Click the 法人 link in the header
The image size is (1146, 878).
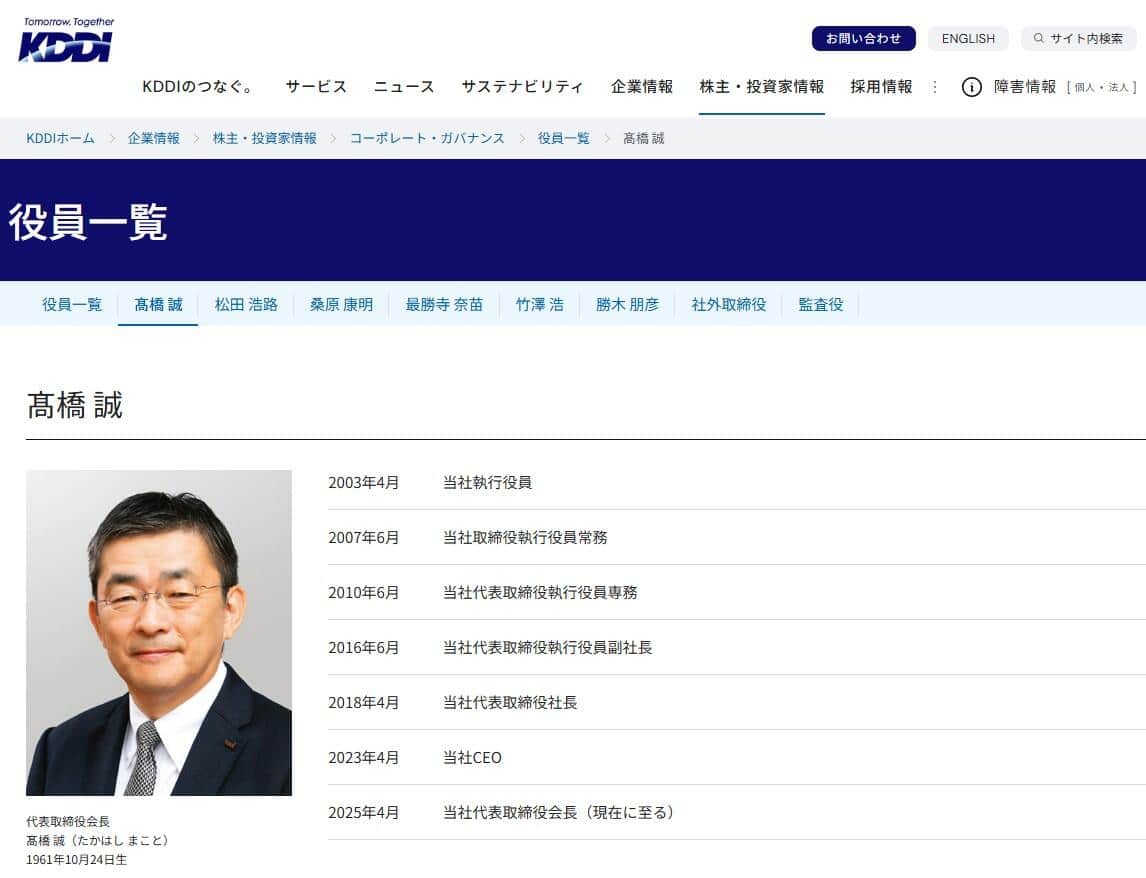click(1119, 87)
